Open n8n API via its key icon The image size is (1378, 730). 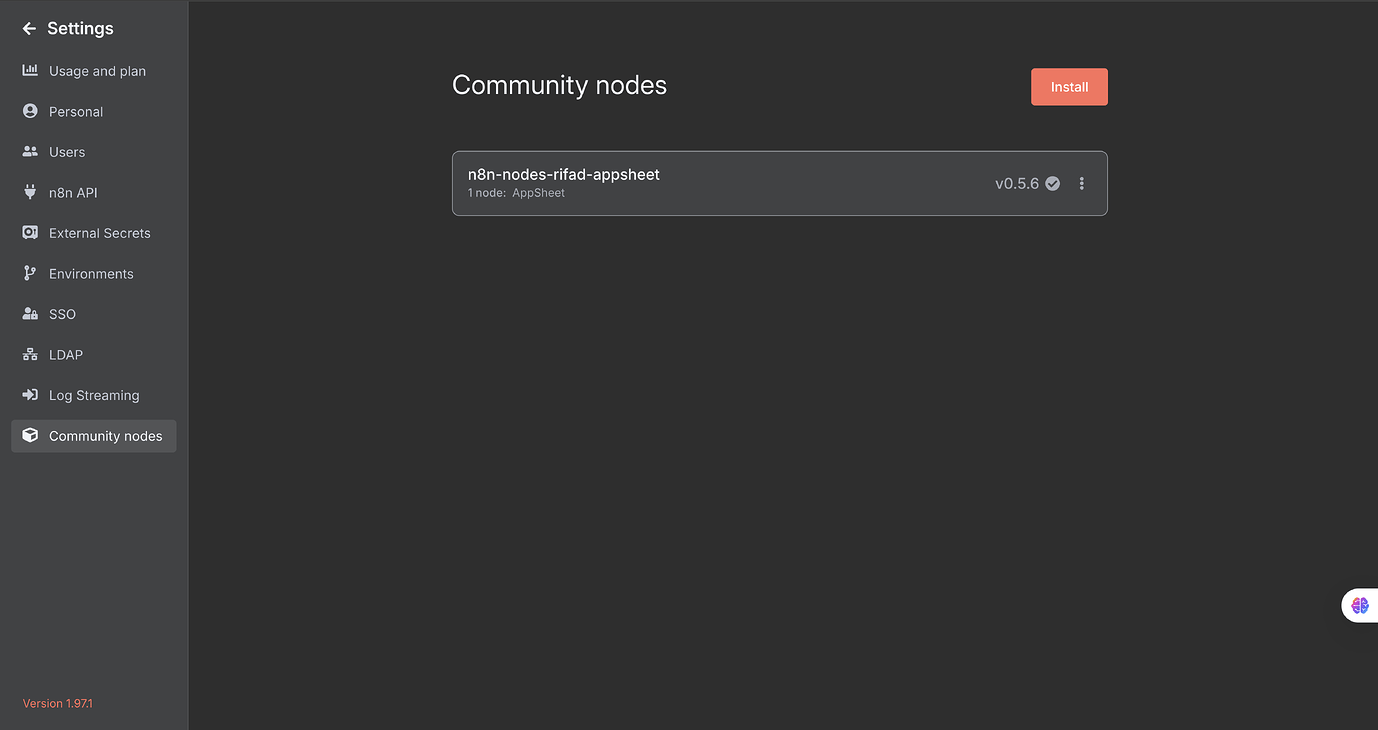(30, 192)
